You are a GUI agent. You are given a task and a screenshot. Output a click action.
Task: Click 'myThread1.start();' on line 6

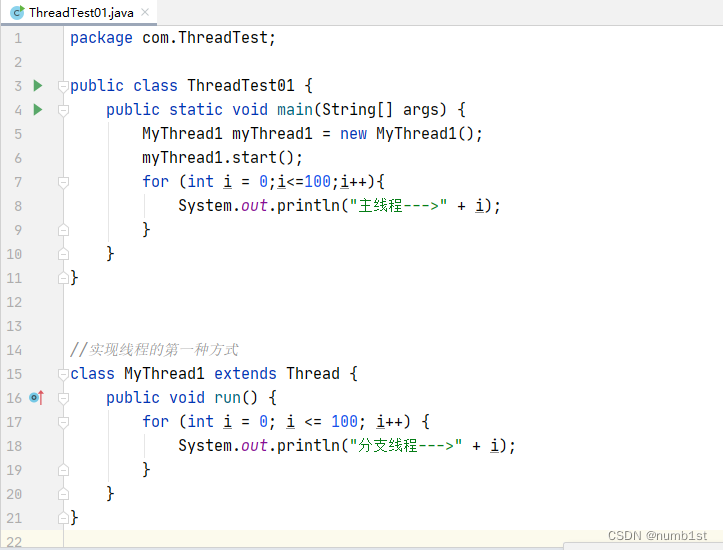click(222, 158)
